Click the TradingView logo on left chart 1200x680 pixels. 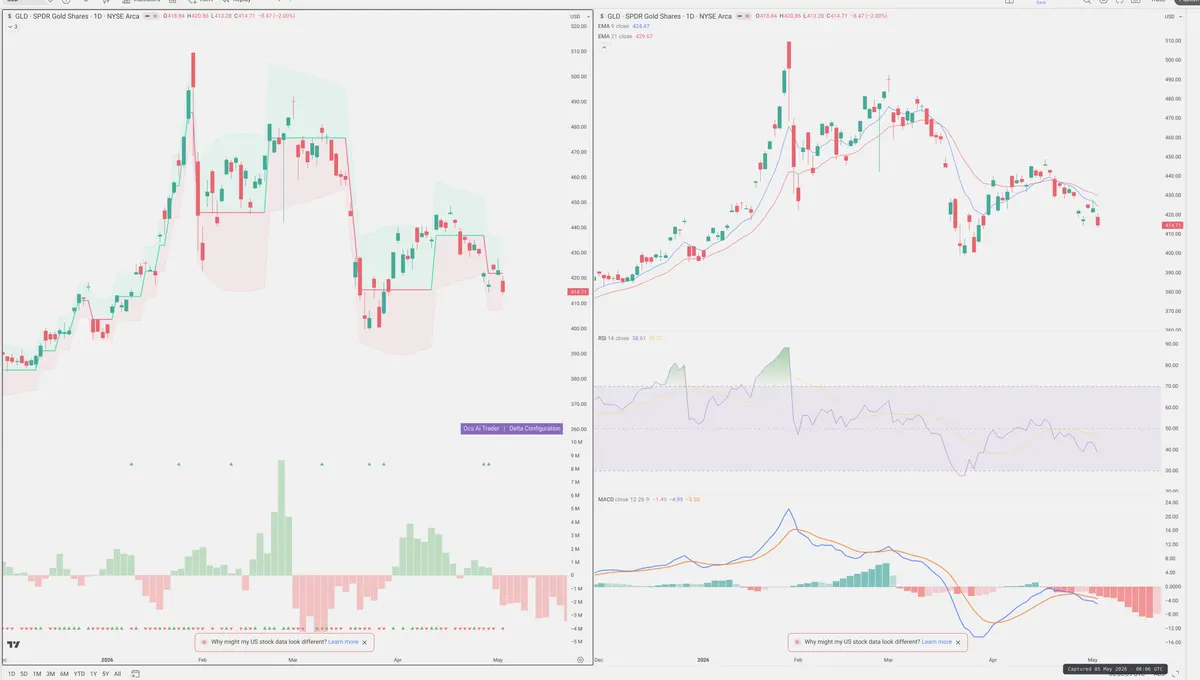(14, 646)
